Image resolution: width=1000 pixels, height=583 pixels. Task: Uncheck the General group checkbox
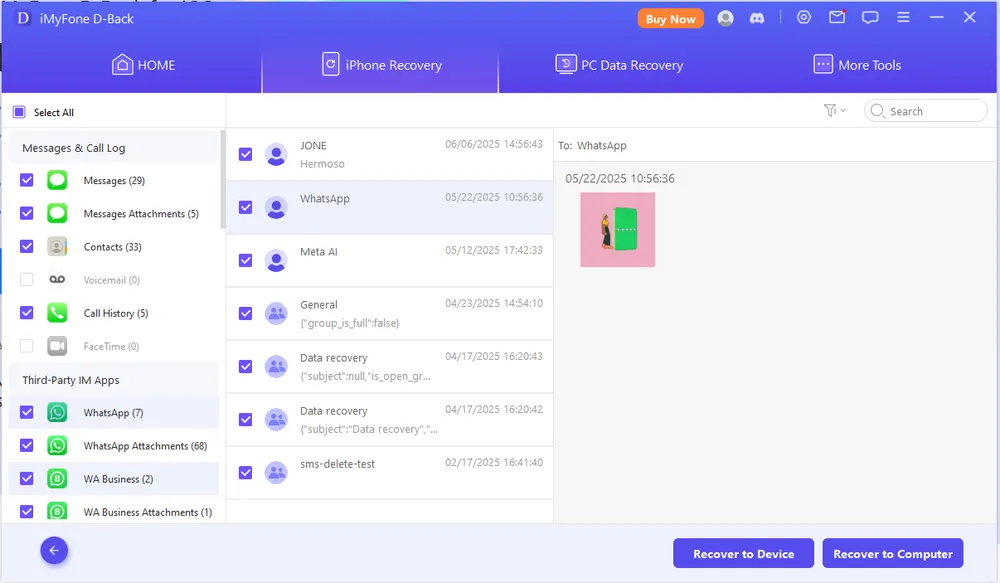pos(246,313)
